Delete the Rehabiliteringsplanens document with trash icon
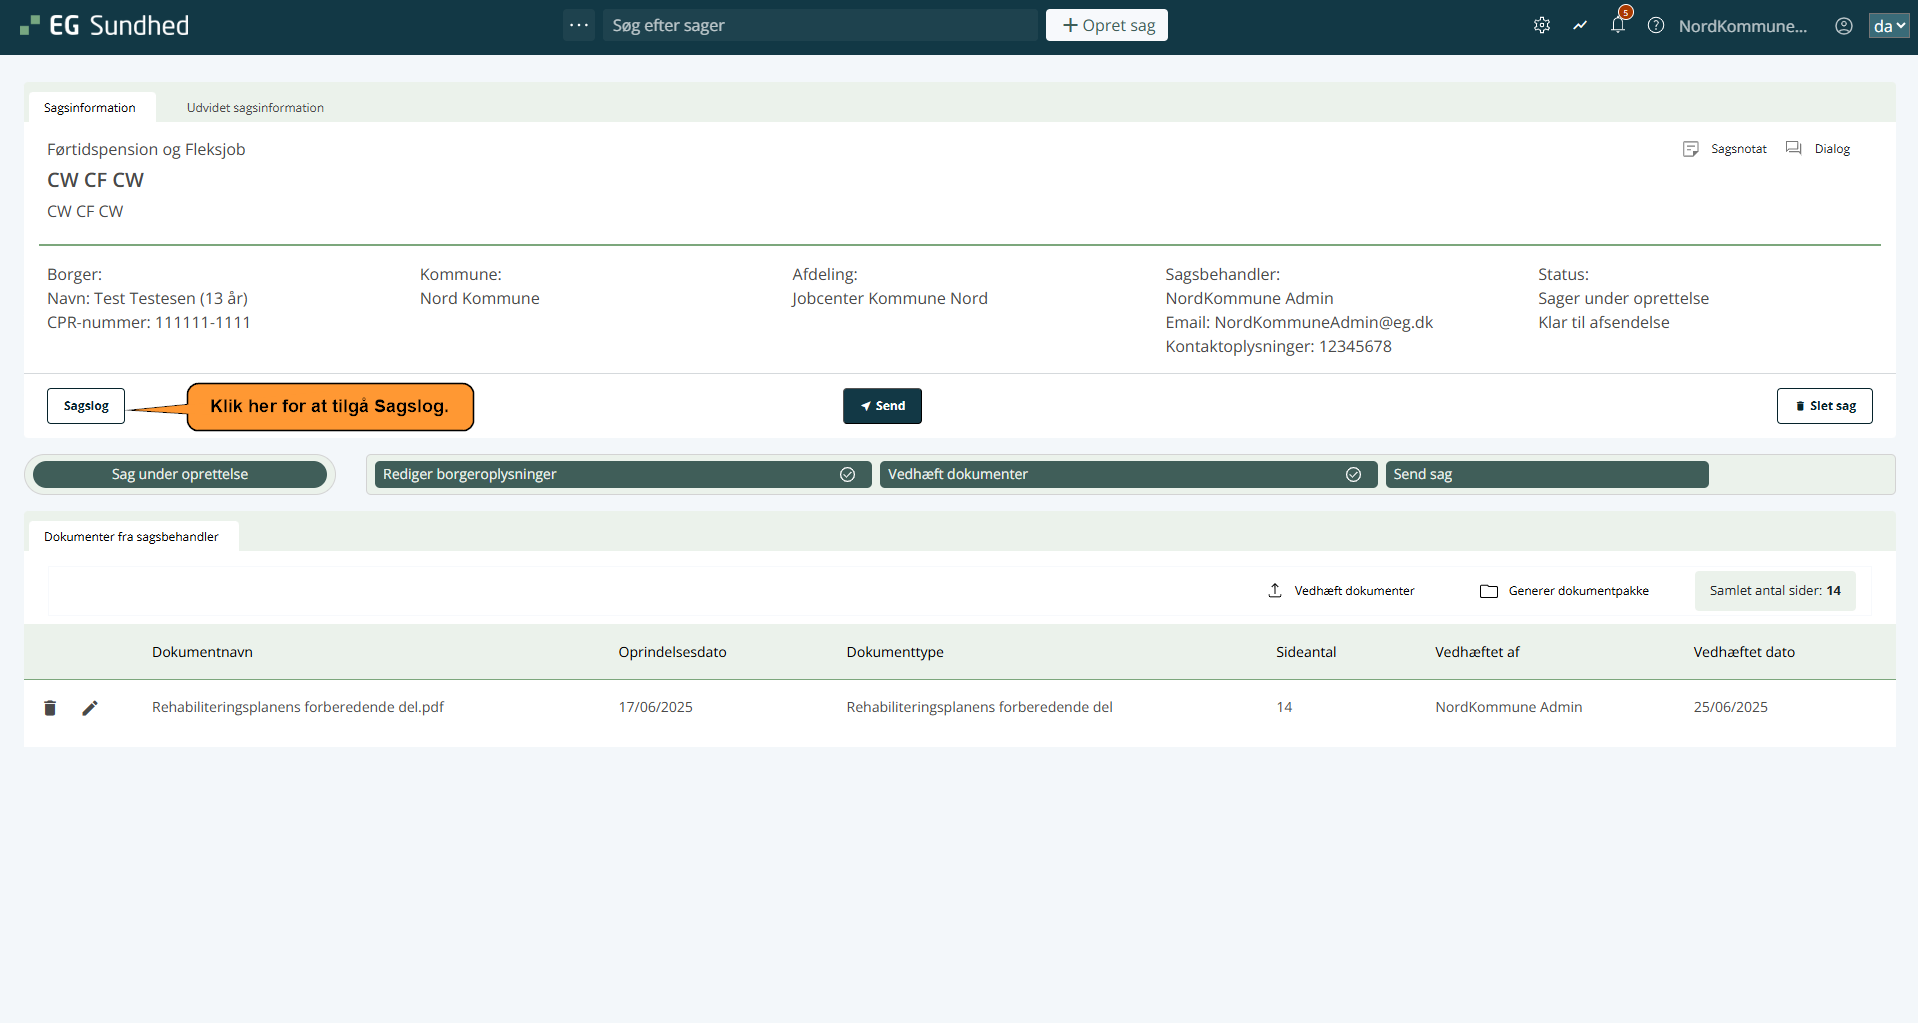Viewport: 1918px width, 1023px height. click(x=50, y=708)
